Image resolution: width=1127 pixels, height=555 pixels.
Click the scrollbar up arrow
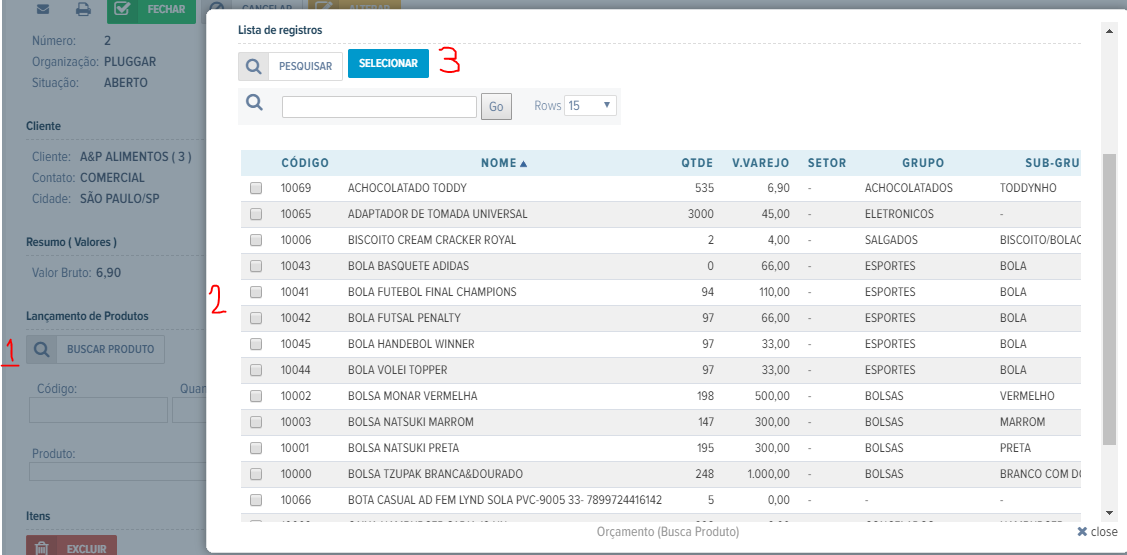click(1110, 29)
